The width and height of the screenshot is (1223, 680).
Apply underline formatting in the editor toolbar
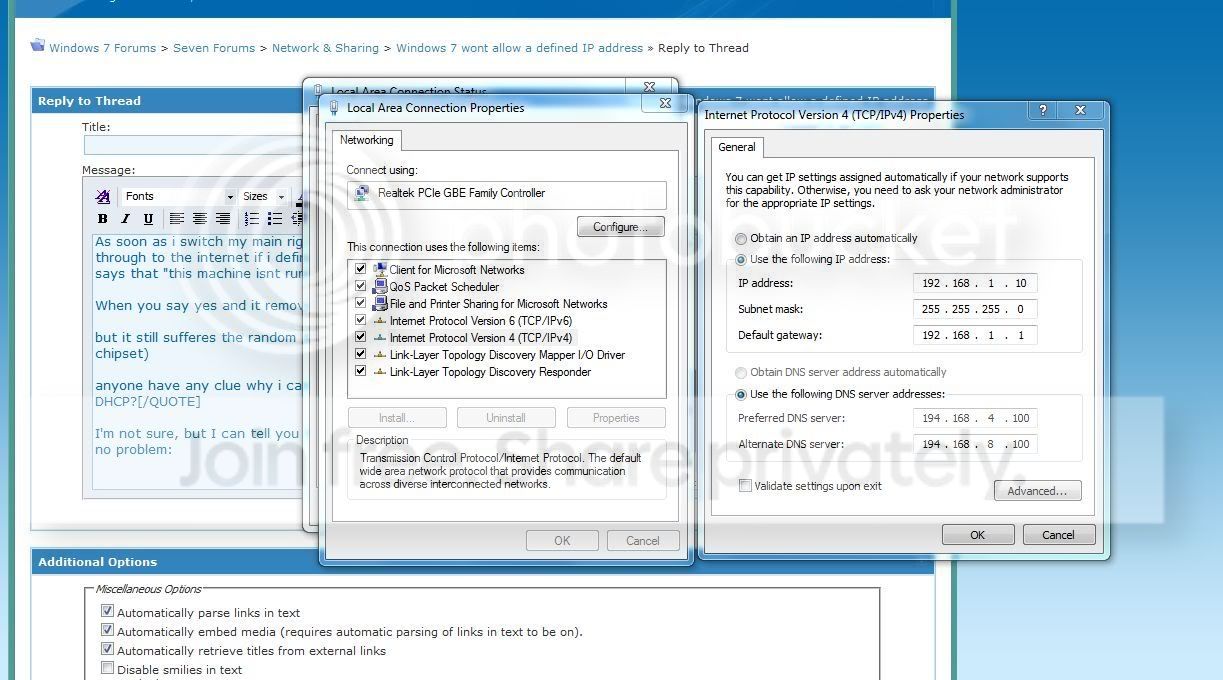tap(148, 219)
